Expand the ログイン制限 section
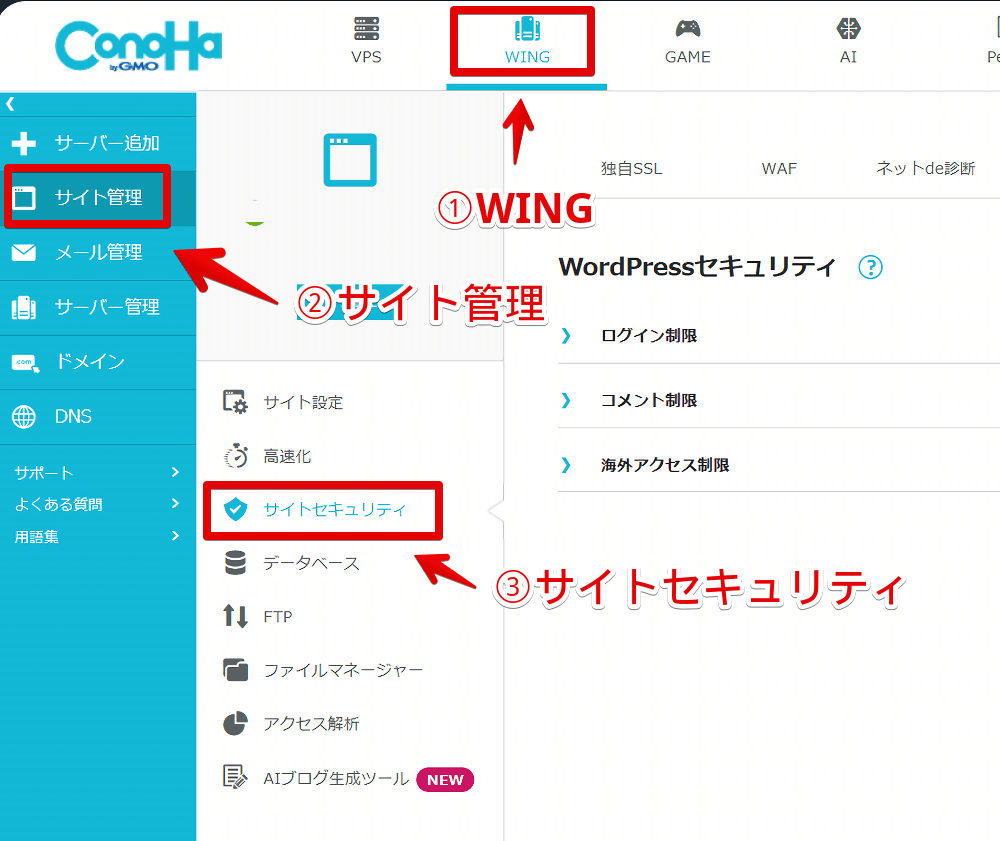The image size is (1000, 841). click(x=648, y=336)
